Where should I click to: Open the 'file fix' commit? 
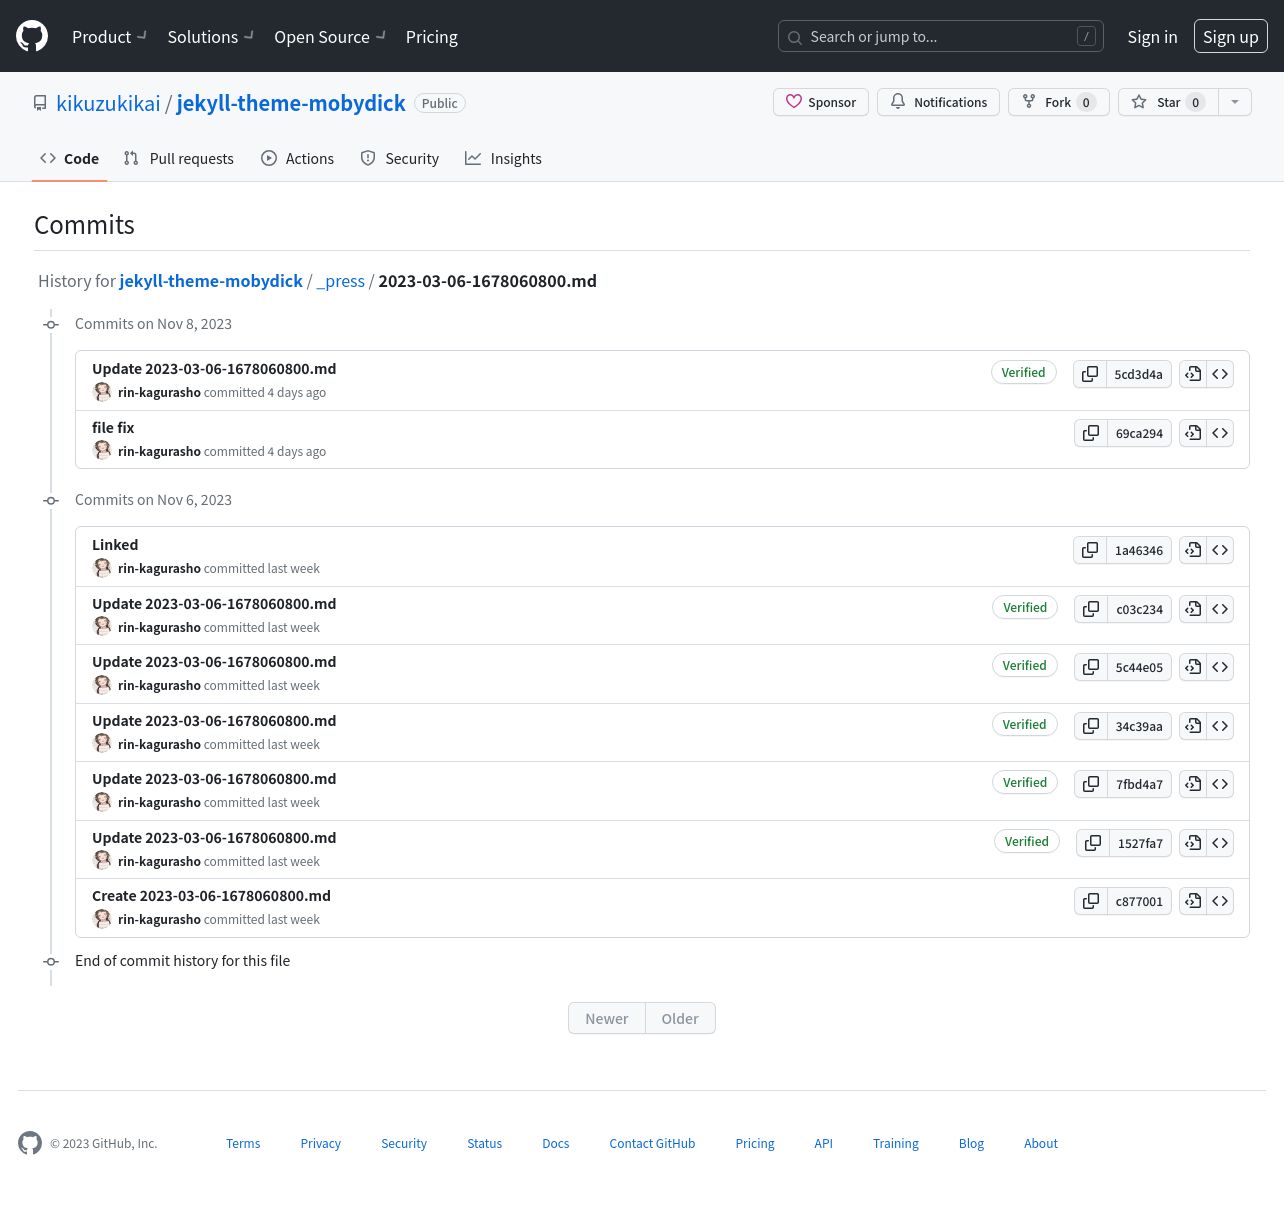click(x=113, y=428)
